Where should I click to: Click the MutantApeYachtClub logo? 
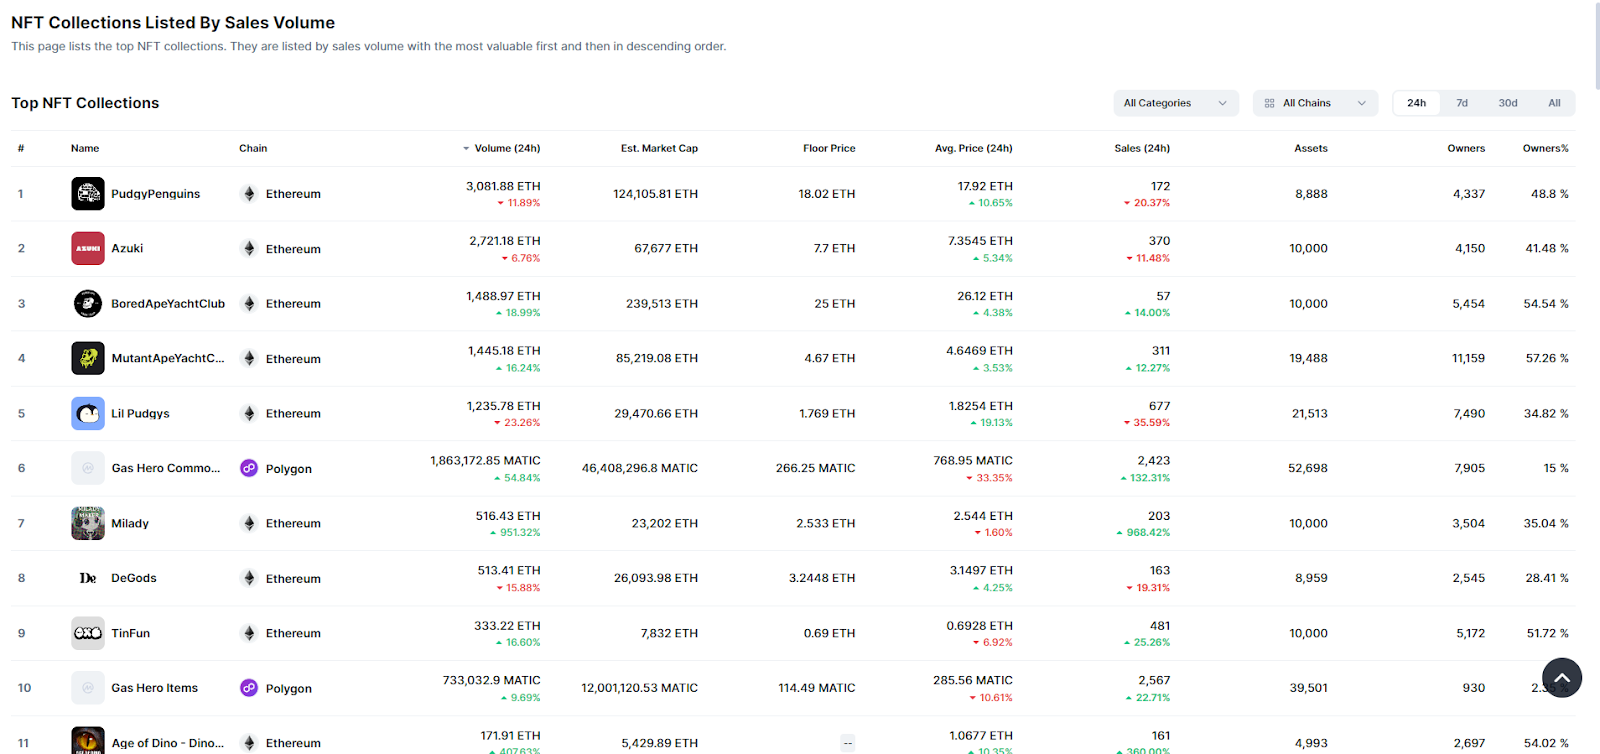click(x=88, y=358)
